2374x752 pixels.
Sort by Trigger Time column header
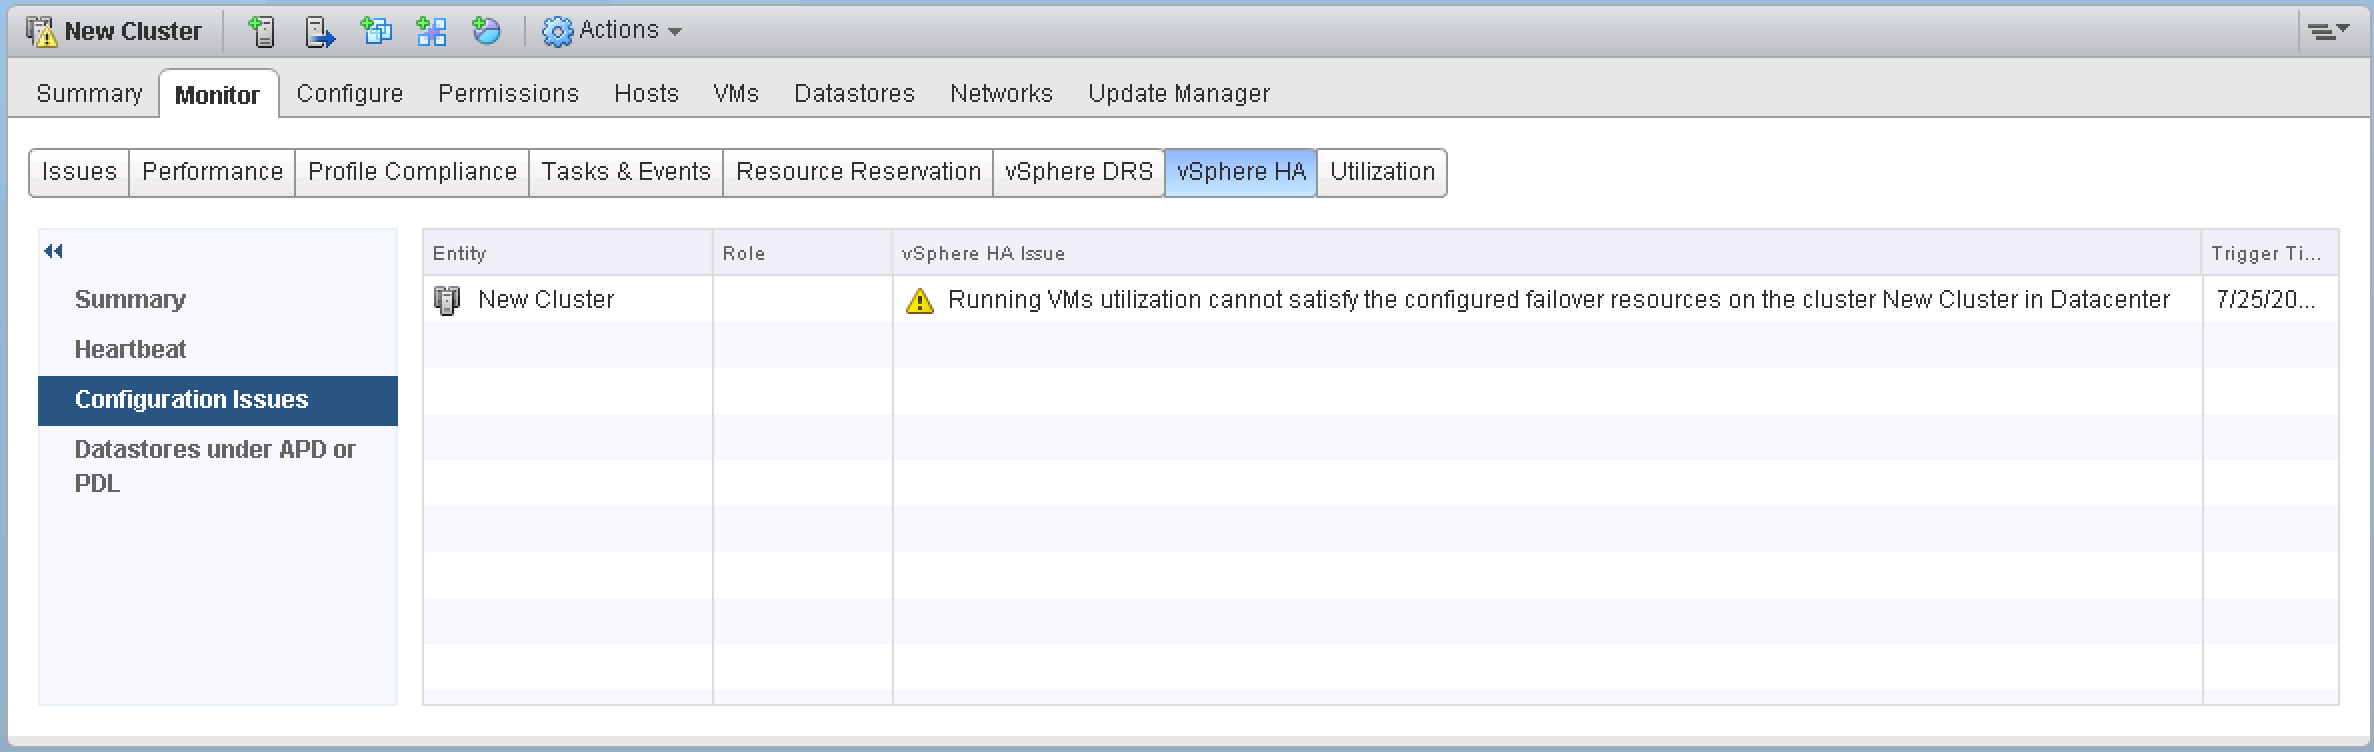pos(2270,253)
